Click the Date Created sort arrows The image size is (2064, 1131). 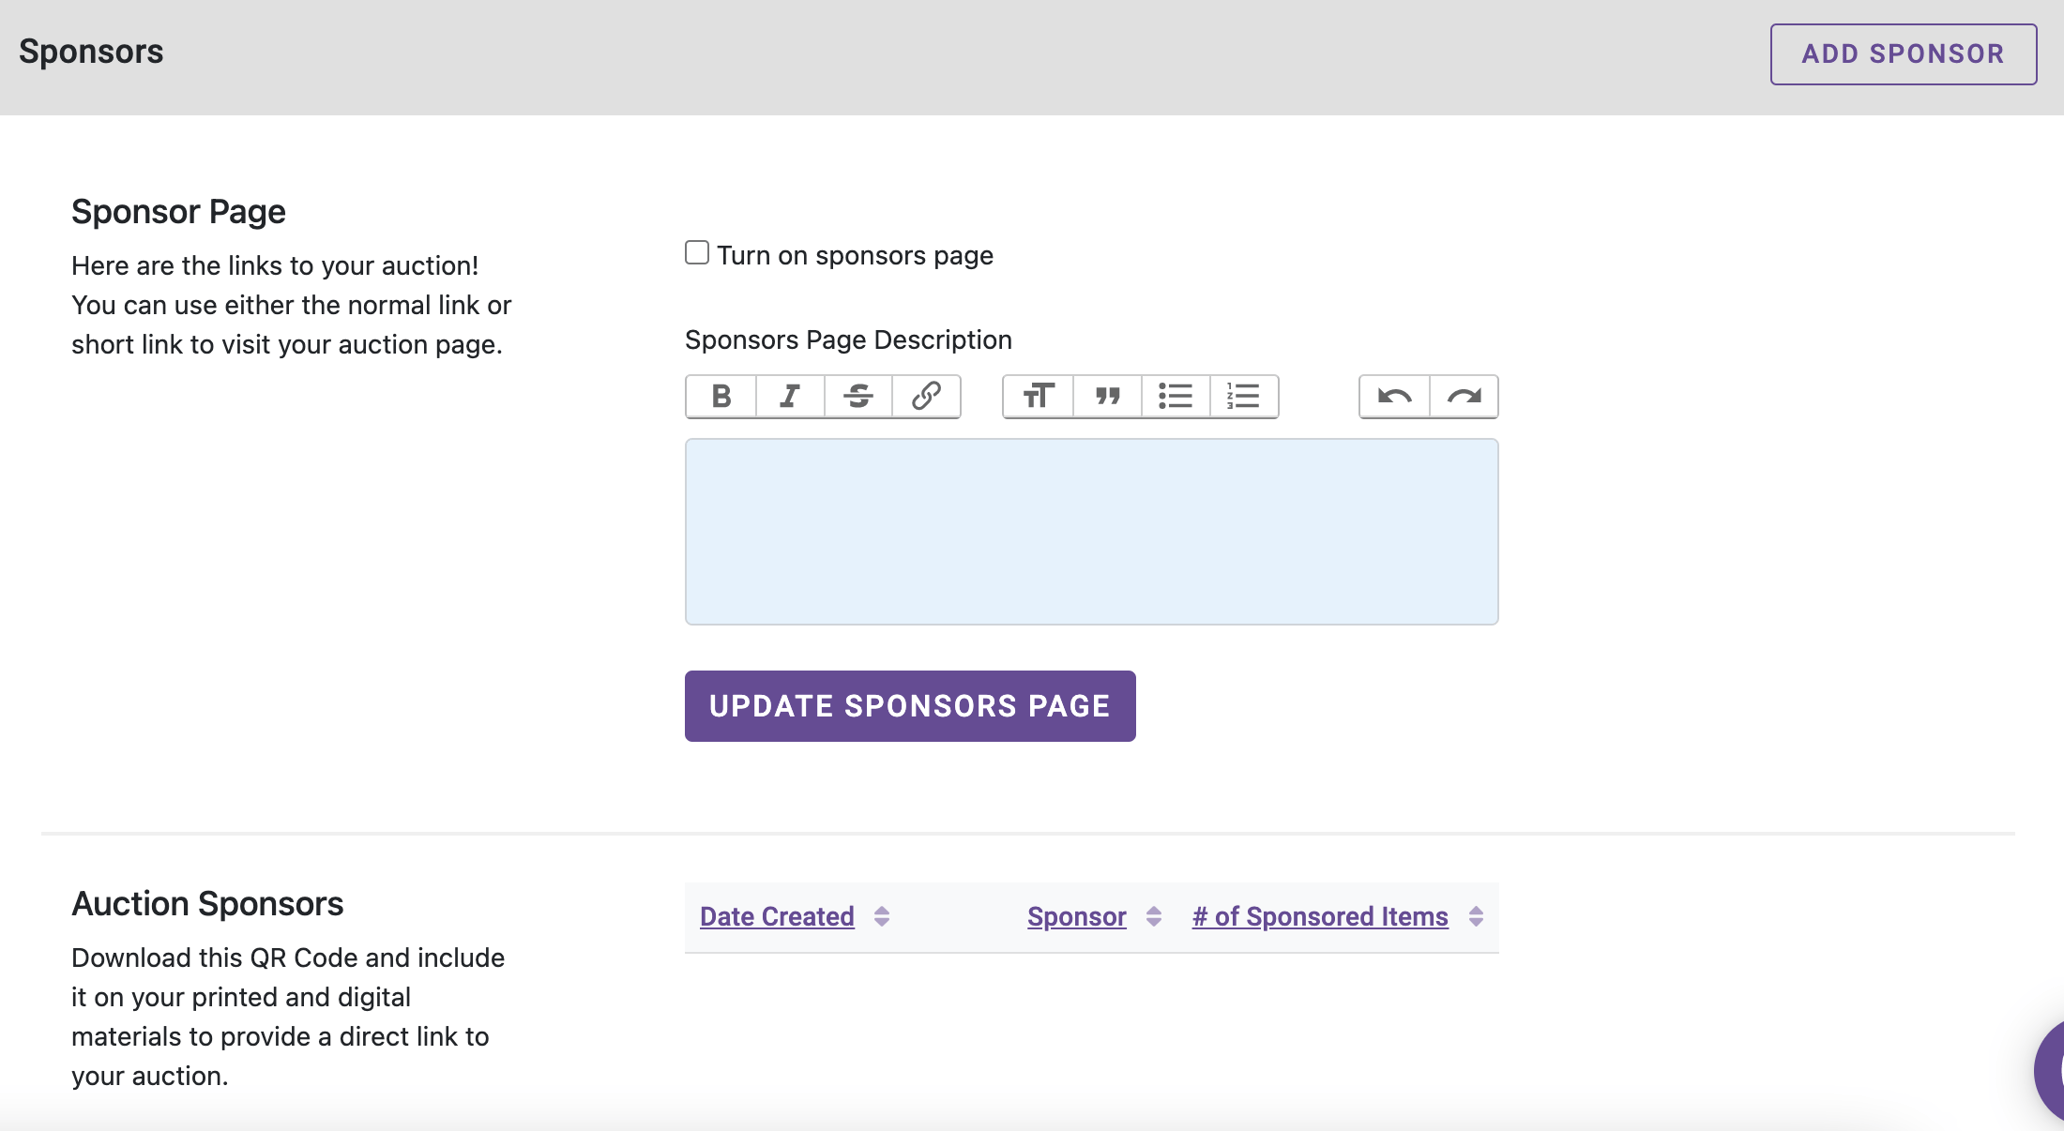point(881,917)
